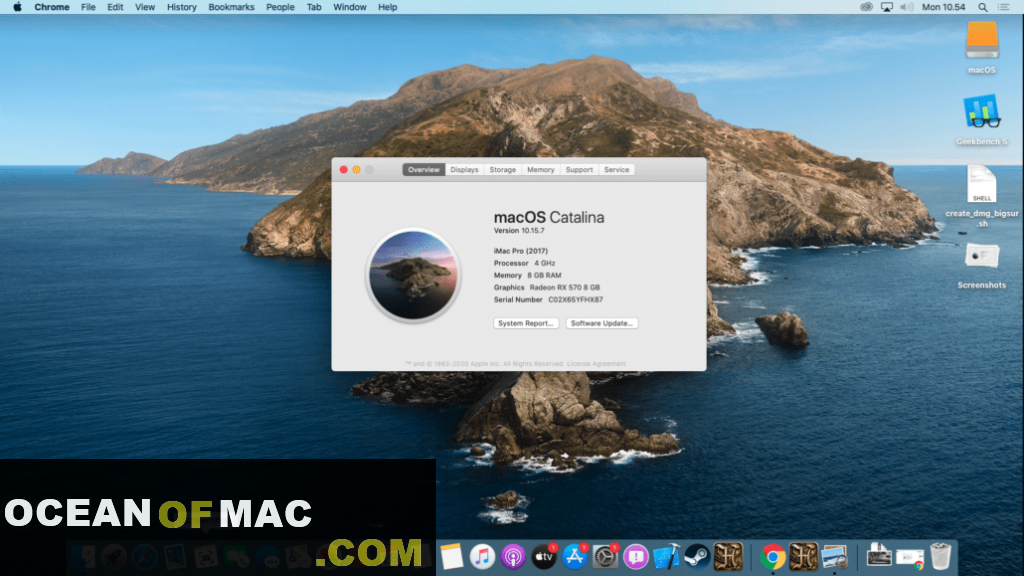Open Creative Cloud menu bar icon
The width and height of the screenshot is (1024, 576).
(x=866, y=7)
